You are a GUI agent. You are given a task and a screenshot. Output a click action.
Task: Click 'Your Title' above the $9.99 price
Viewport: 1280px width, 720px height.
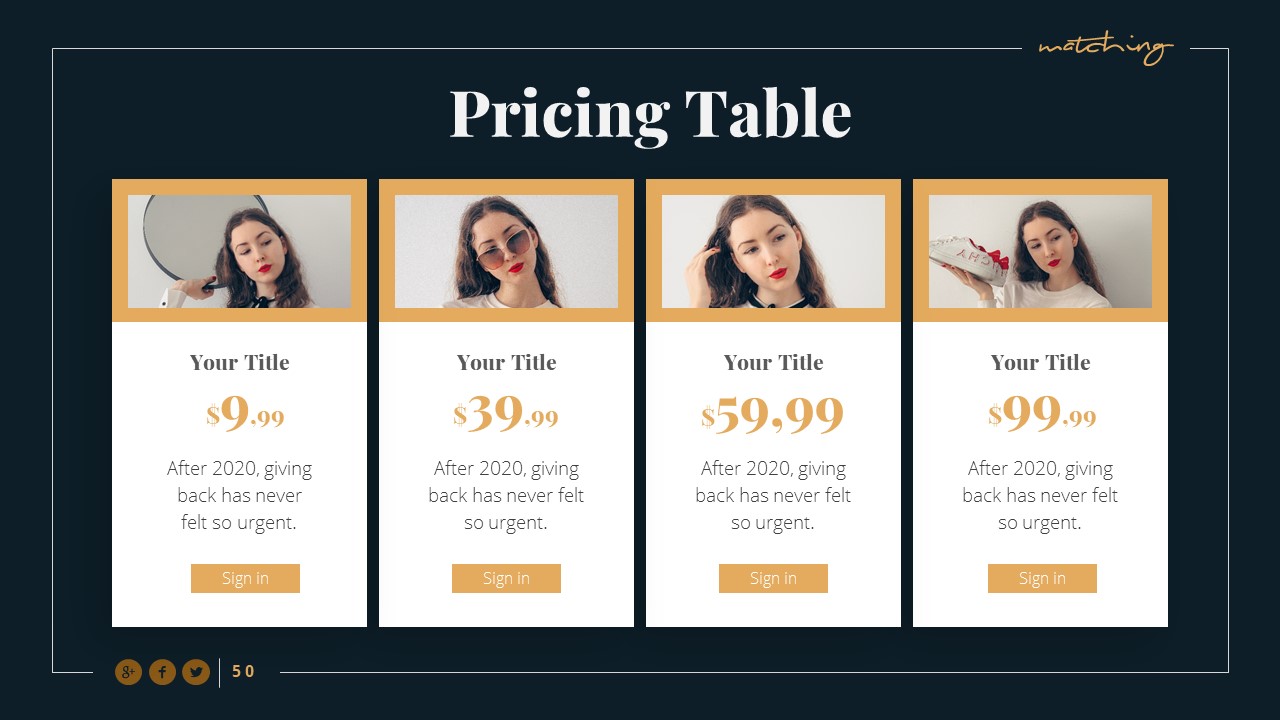(239, 362)
